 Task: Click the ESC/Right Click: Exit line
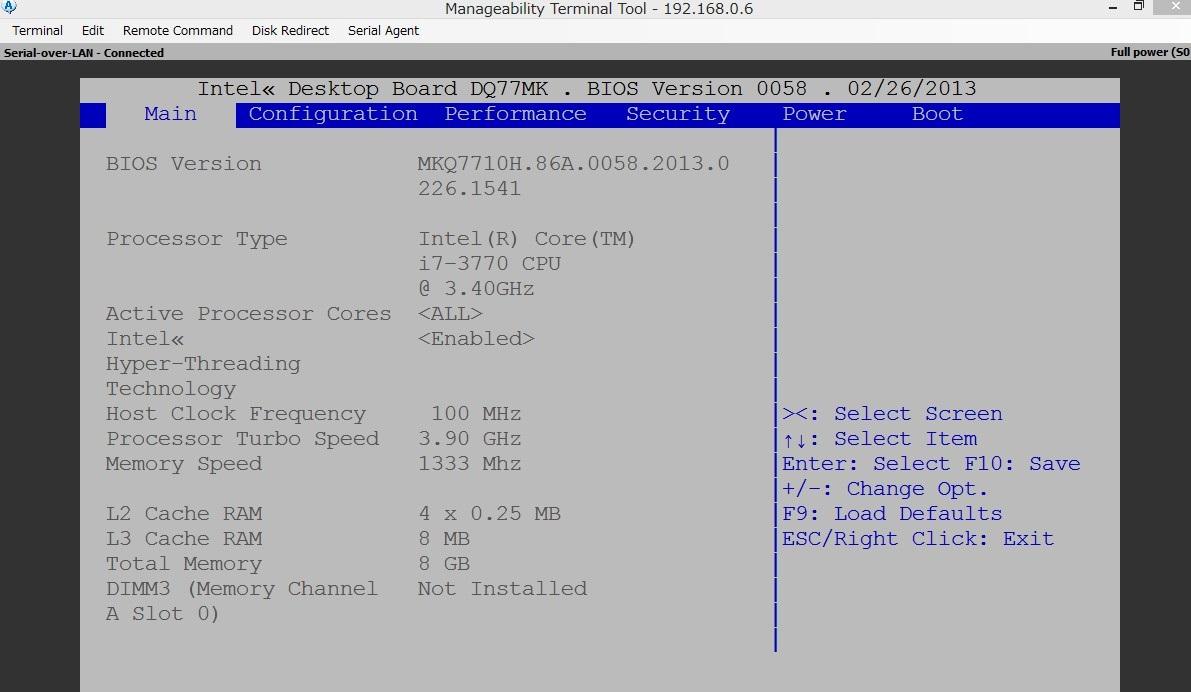[x=918, y=539]
